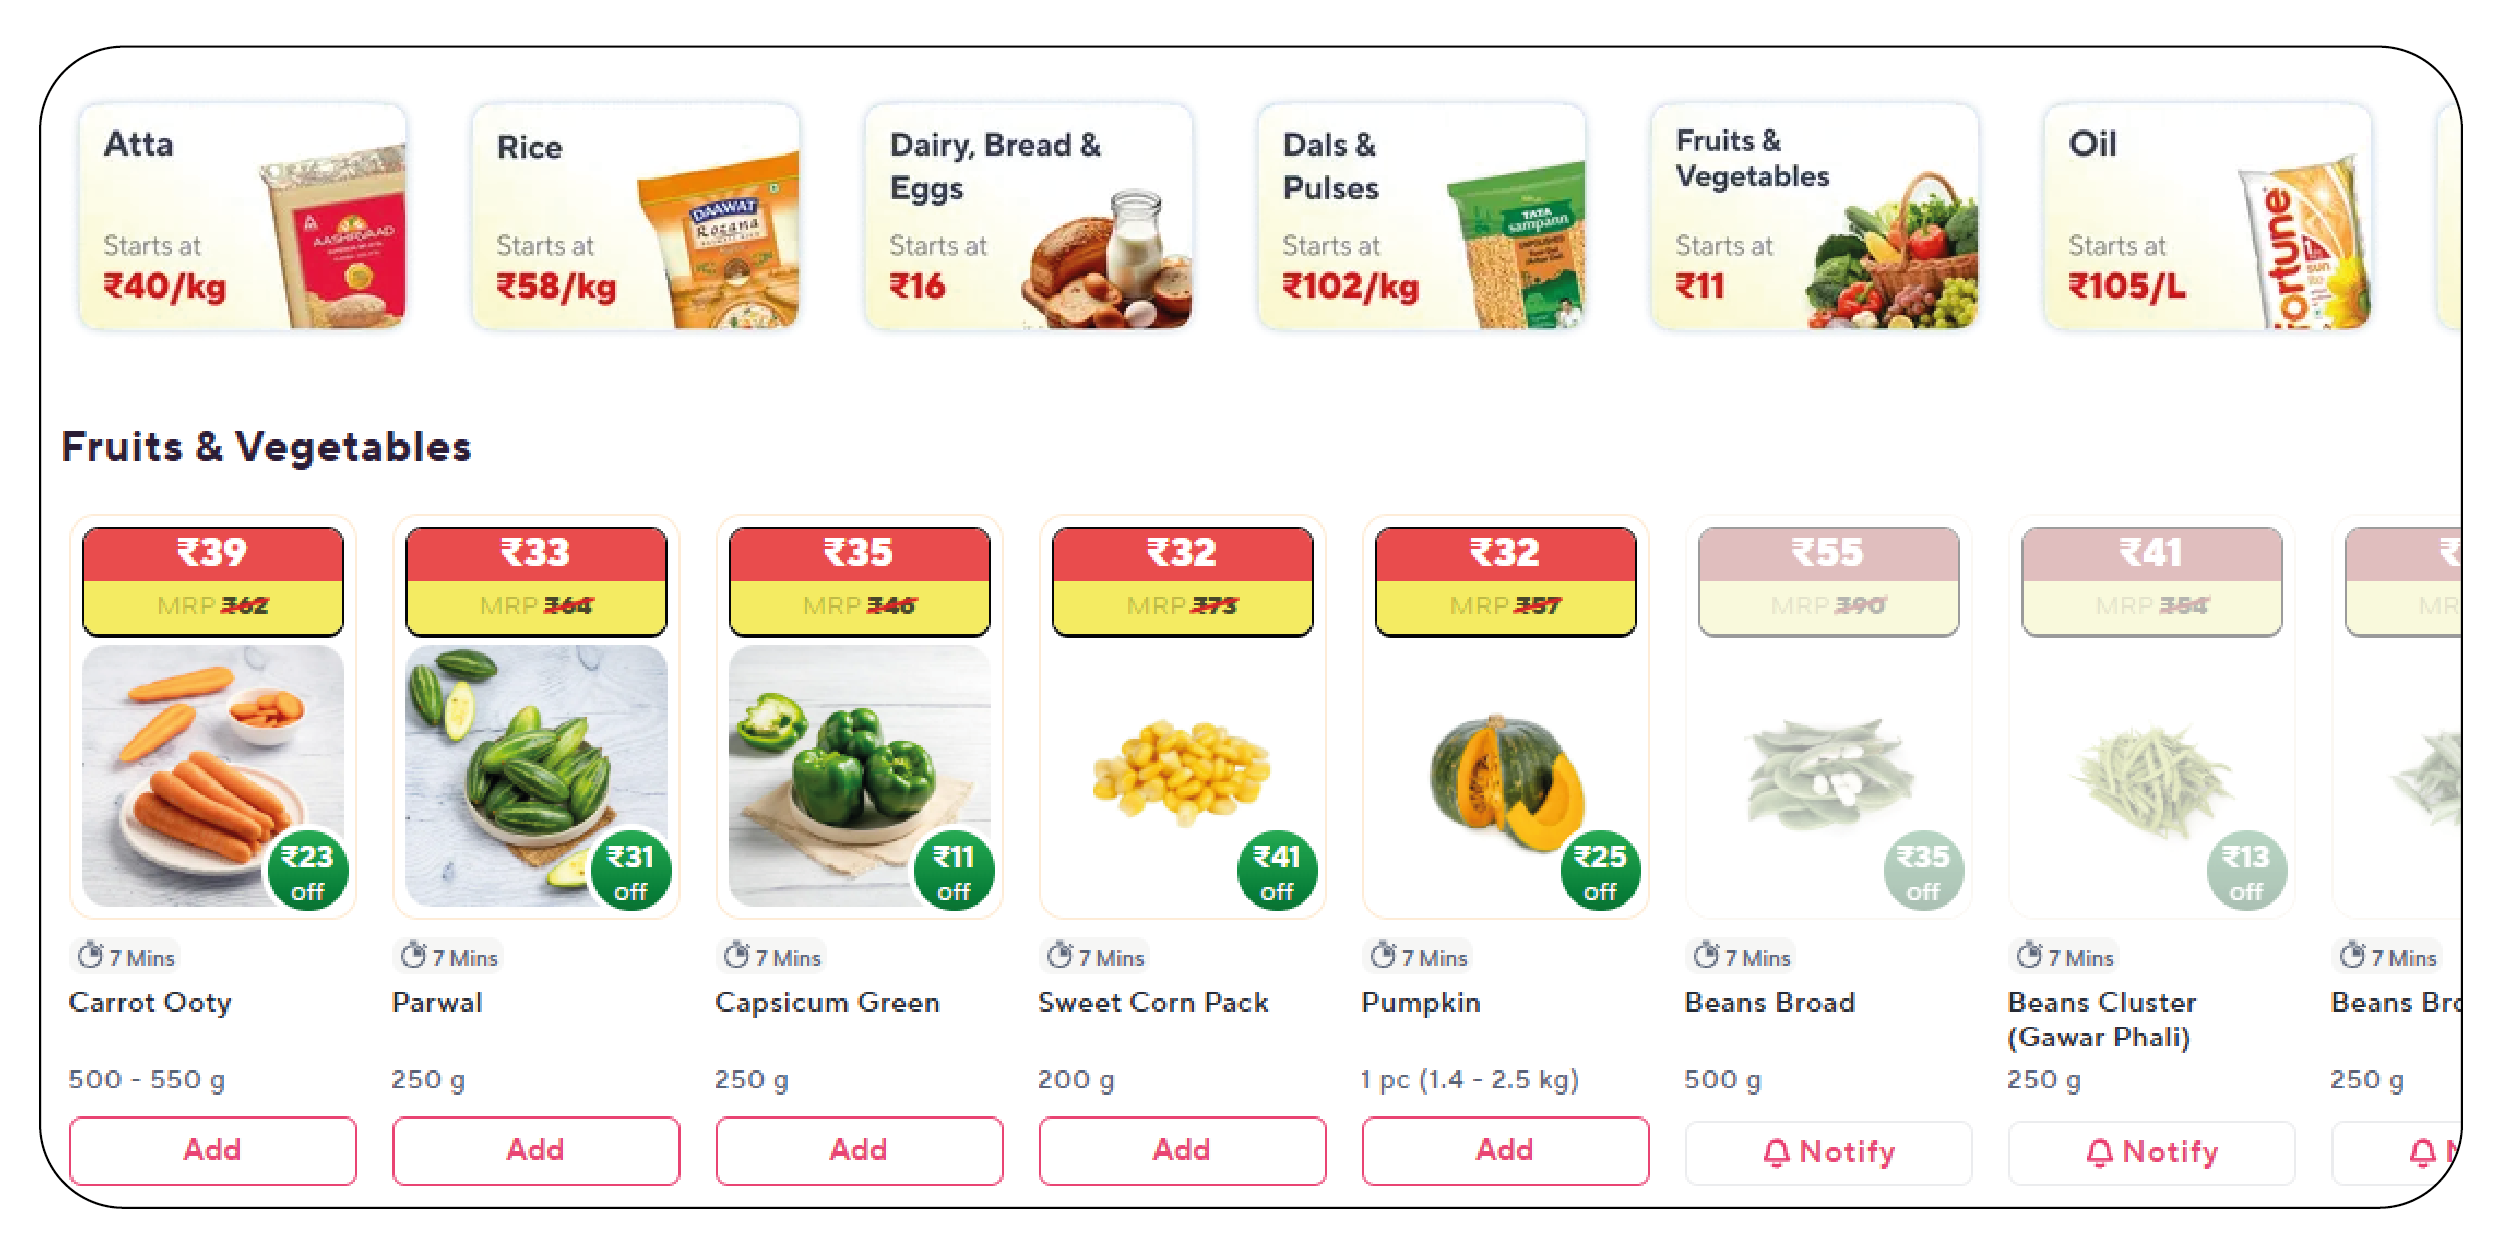Select the Oil category card
The image size is (2497, 1240).
[x=2208, y=216]
